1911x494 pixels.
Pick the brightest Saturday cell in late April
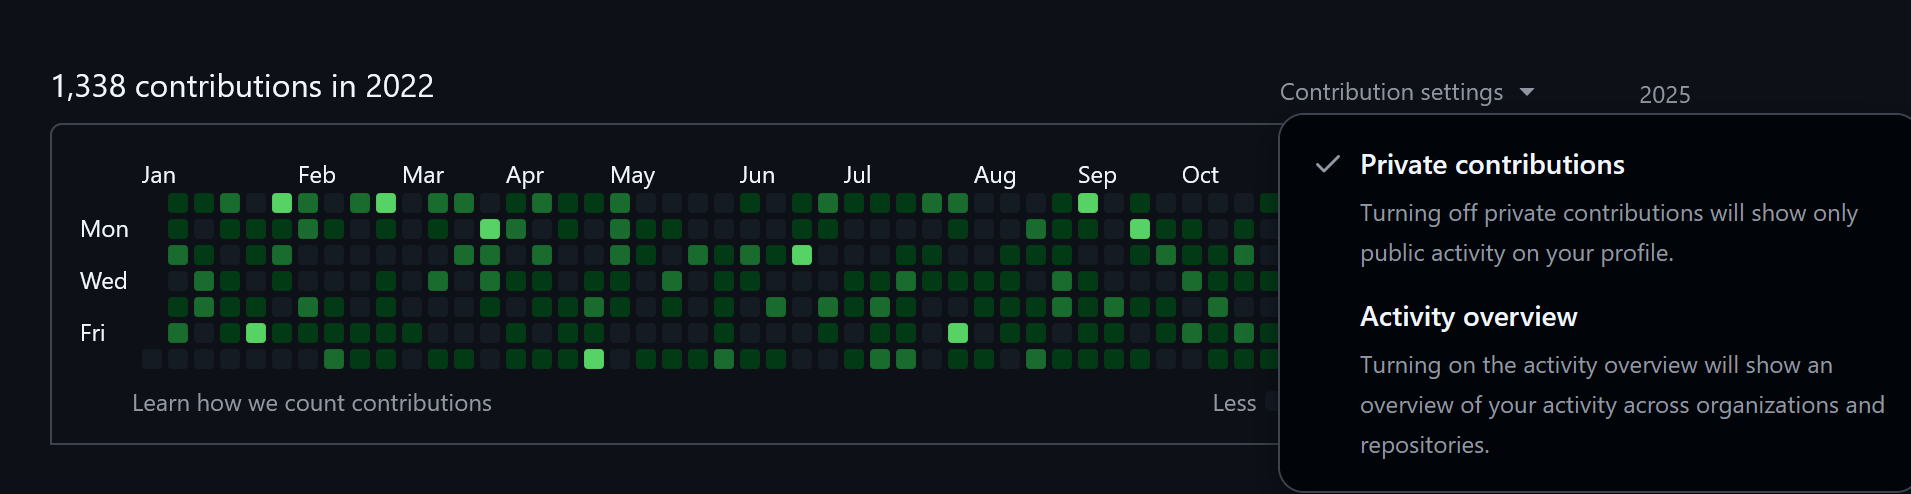pyautogui.click(x=594, y=359)
